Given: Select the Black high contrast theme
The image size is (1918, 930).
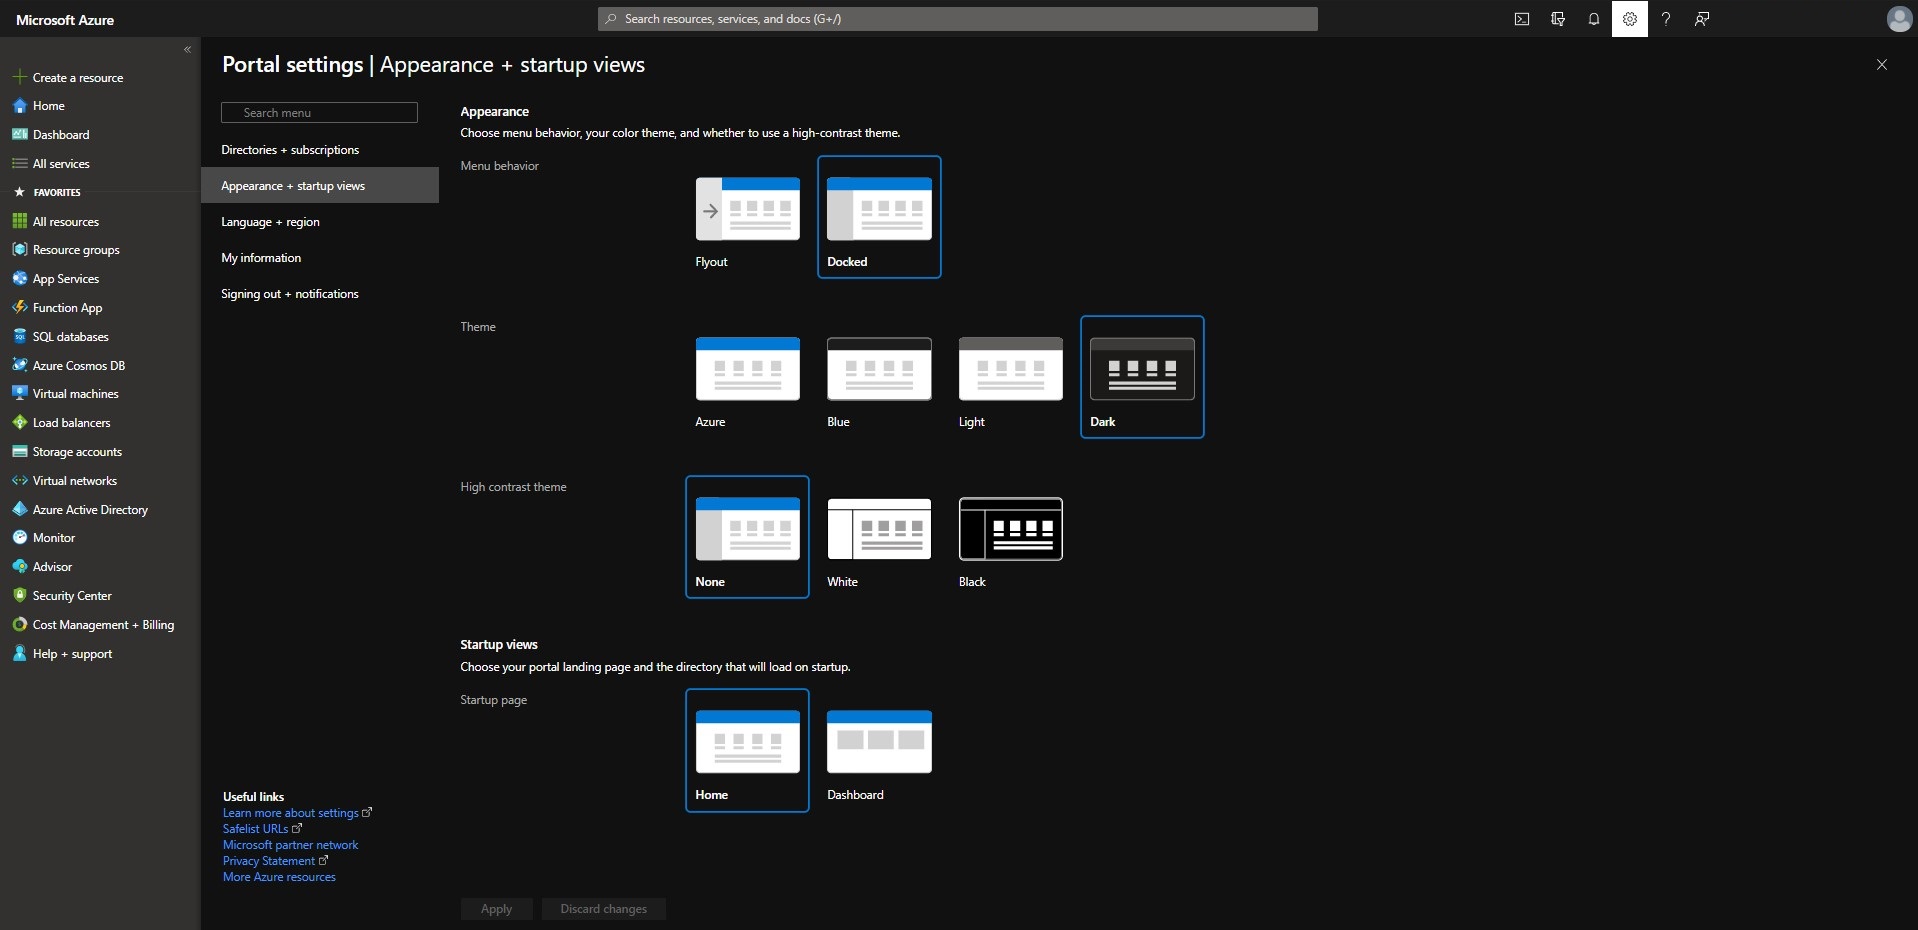Looking at the screenshot, I should (1010, 538).
